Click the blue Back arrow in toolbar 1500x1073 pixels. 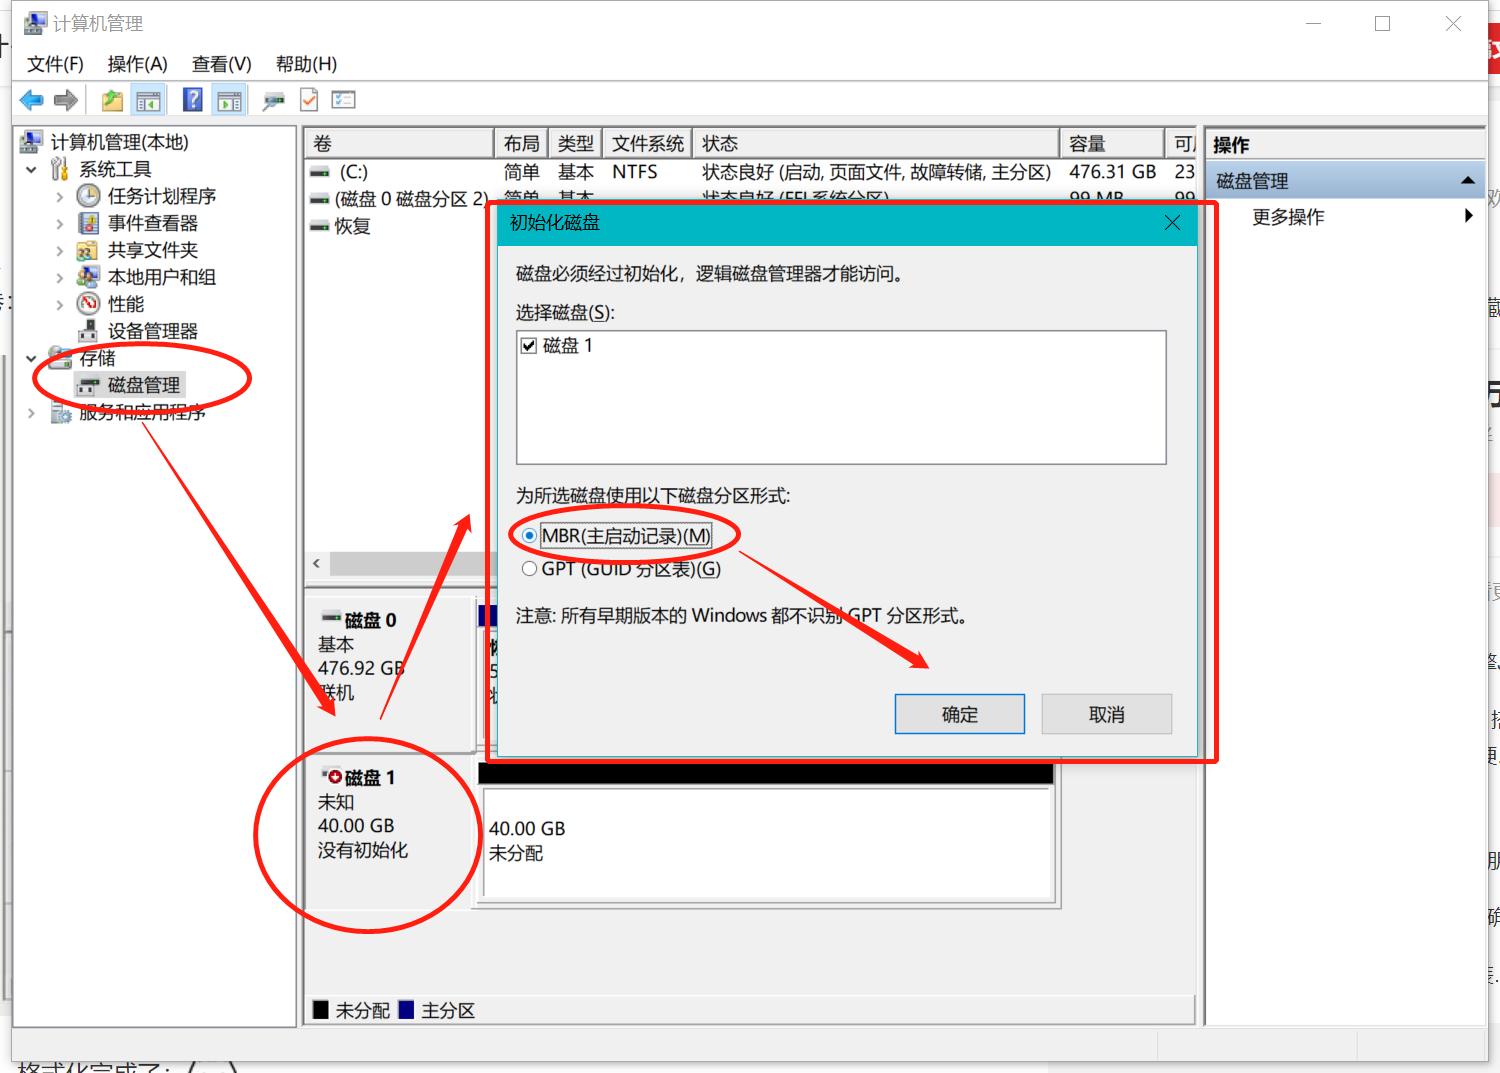pos(32,100)
